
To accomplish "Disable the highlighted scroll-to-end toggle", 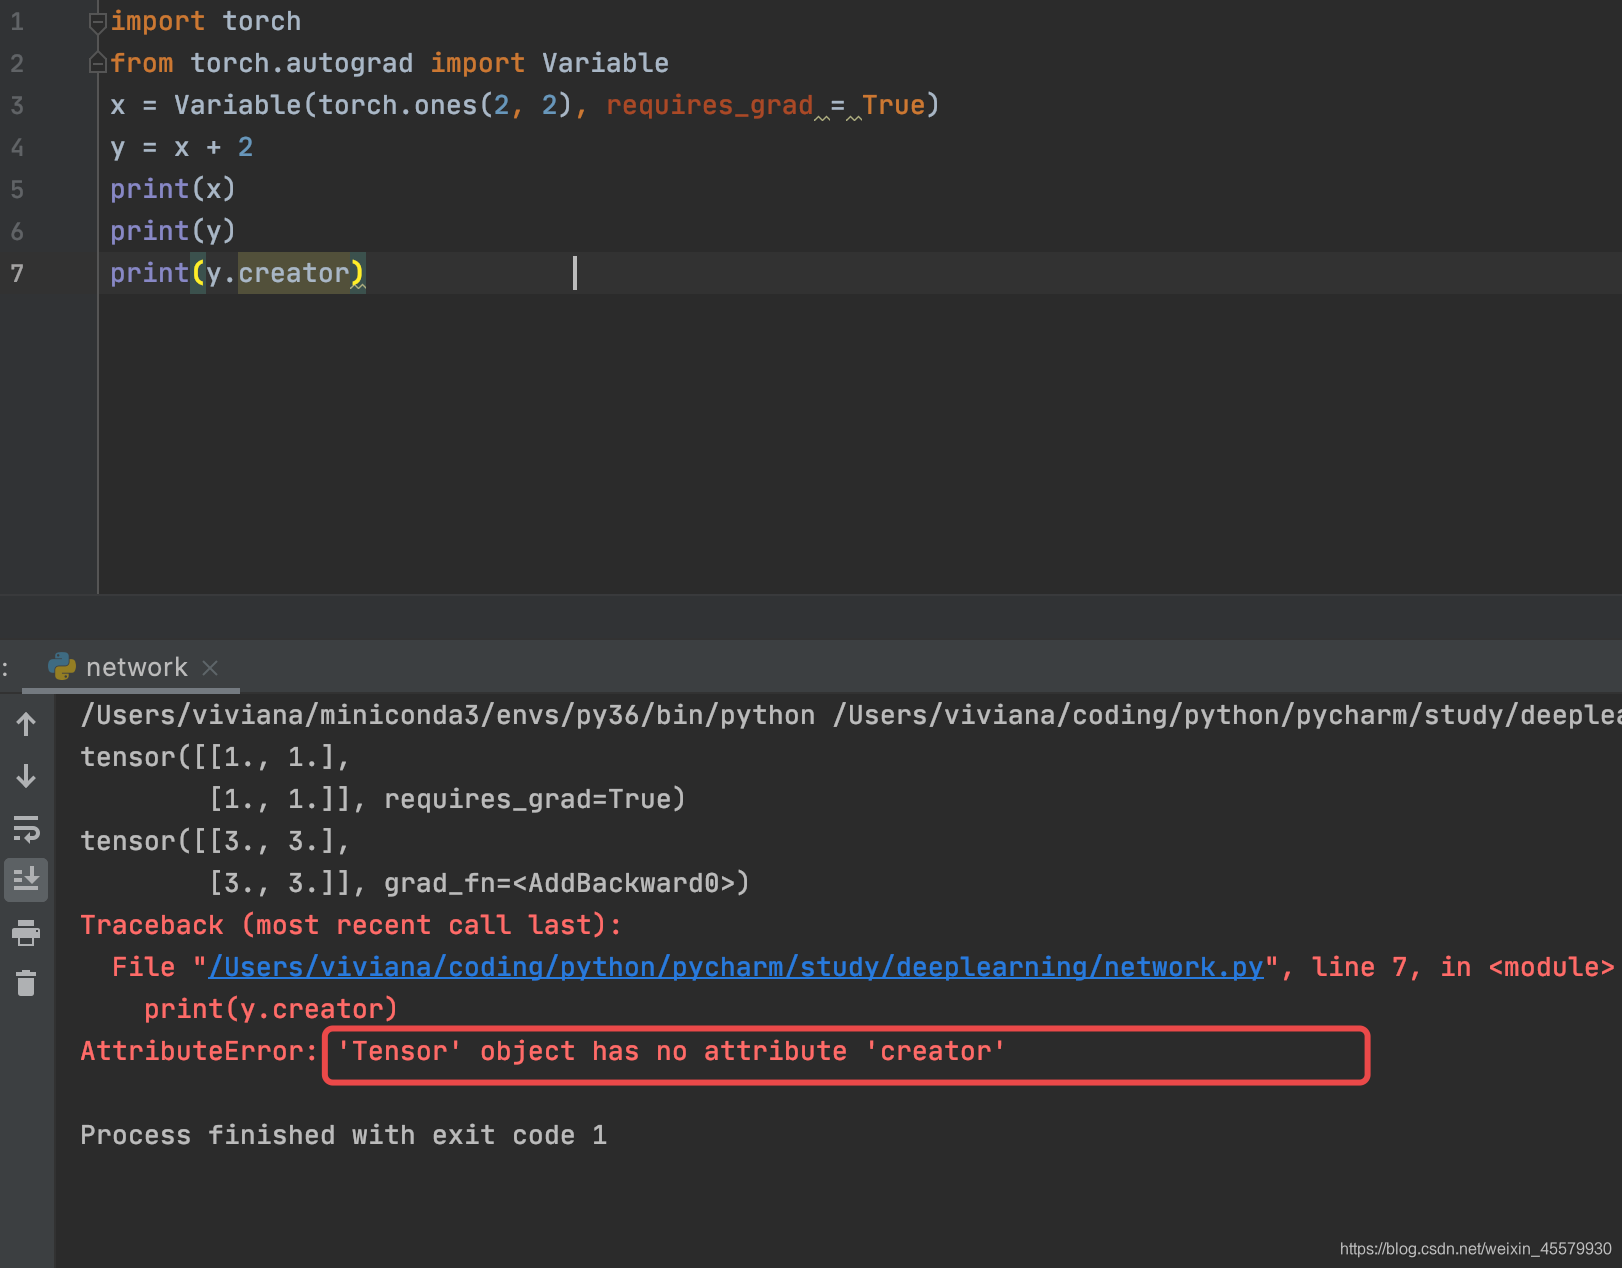I will (25, 880).
